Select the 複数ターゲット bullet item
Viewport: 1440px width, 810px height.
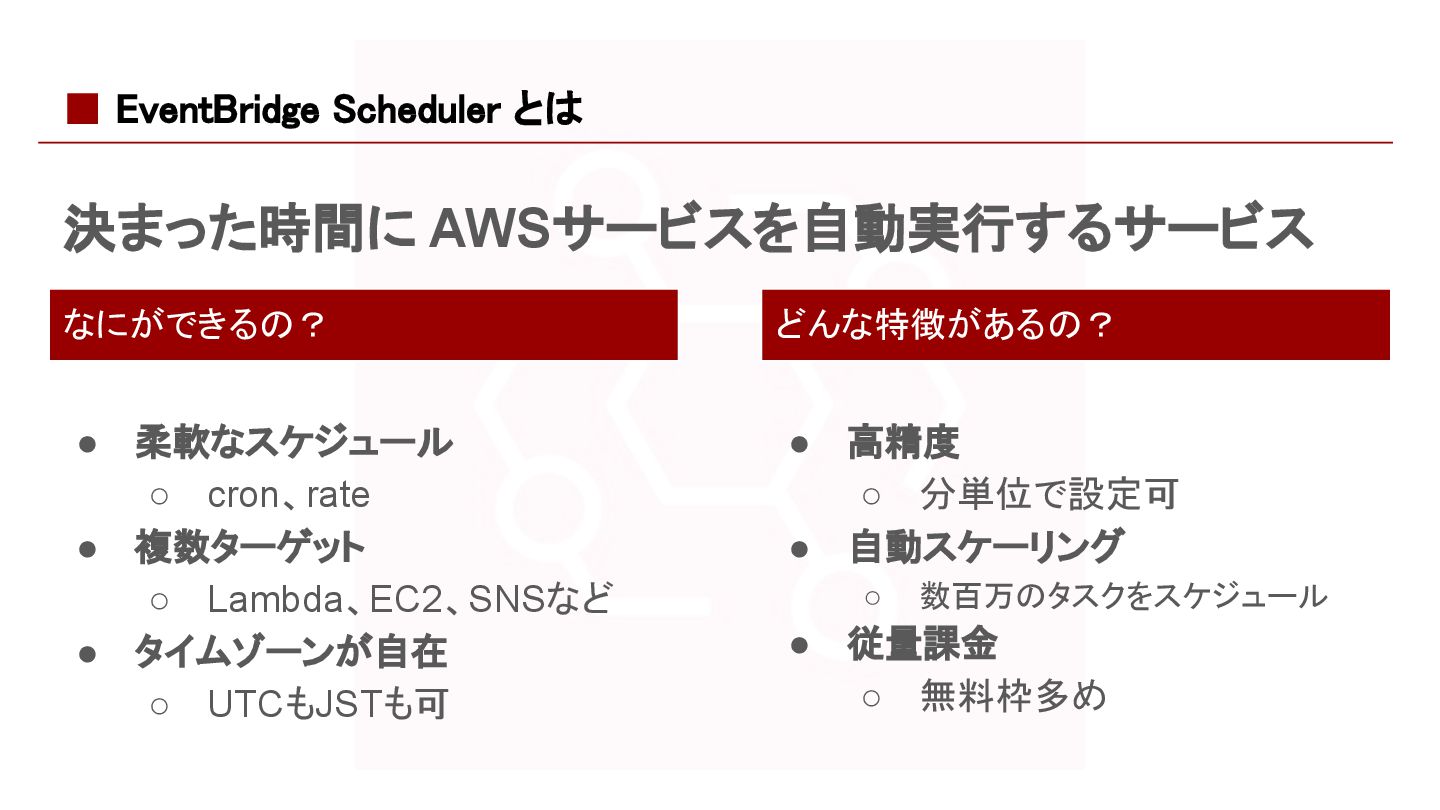point(250,547)
